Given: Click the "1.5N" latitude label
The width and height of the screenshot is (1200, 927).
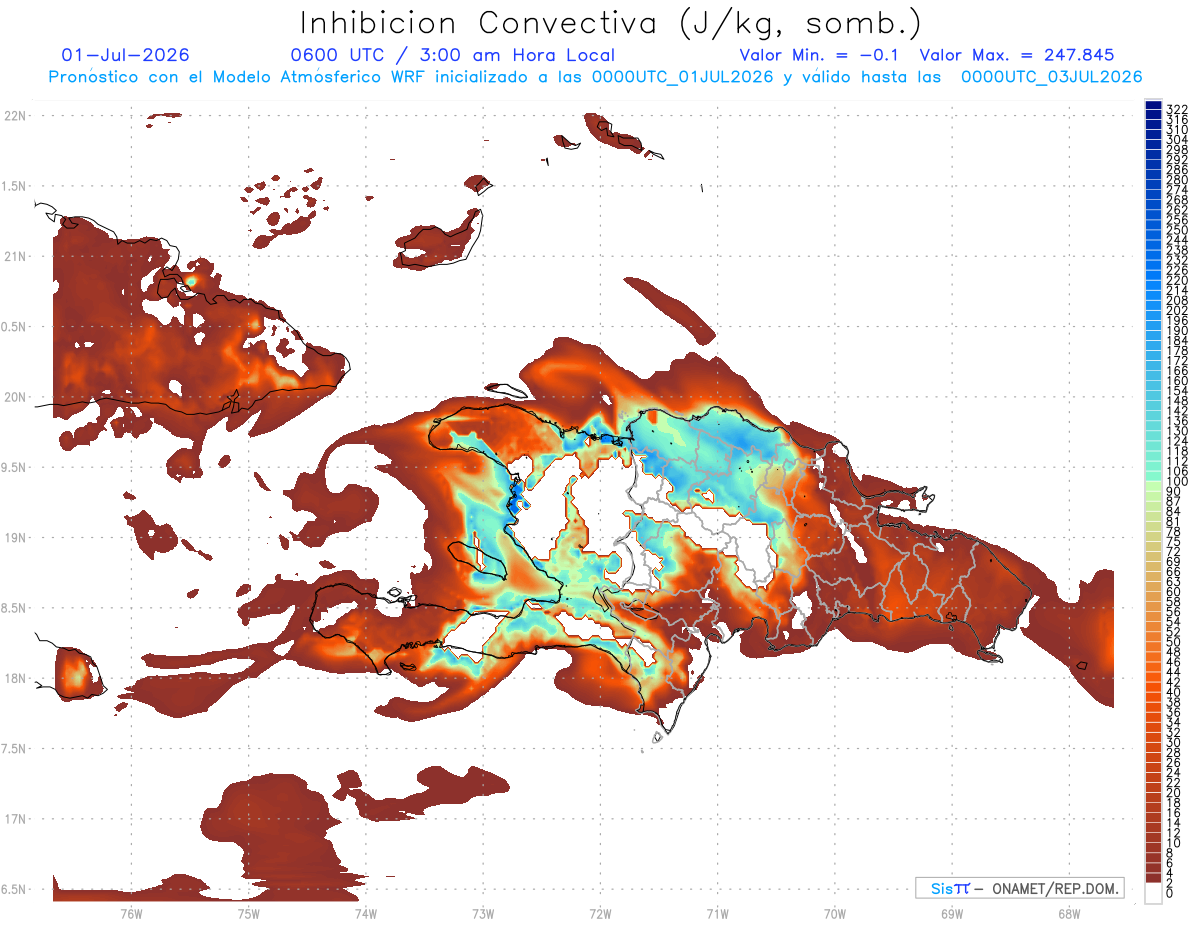Looking at the screenshot, I should [15, 186].
